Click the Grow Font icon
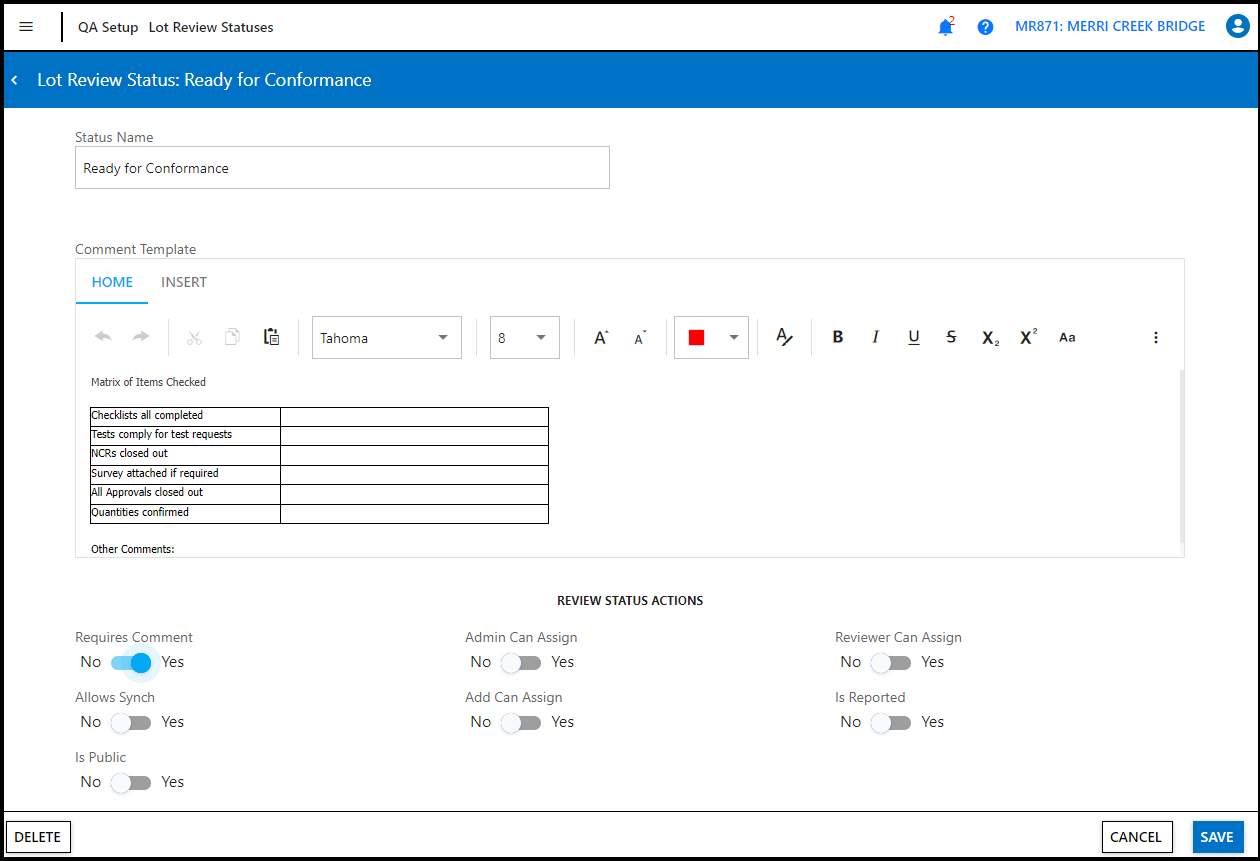This screenshot has height=861, width=1260. [600, 337]
